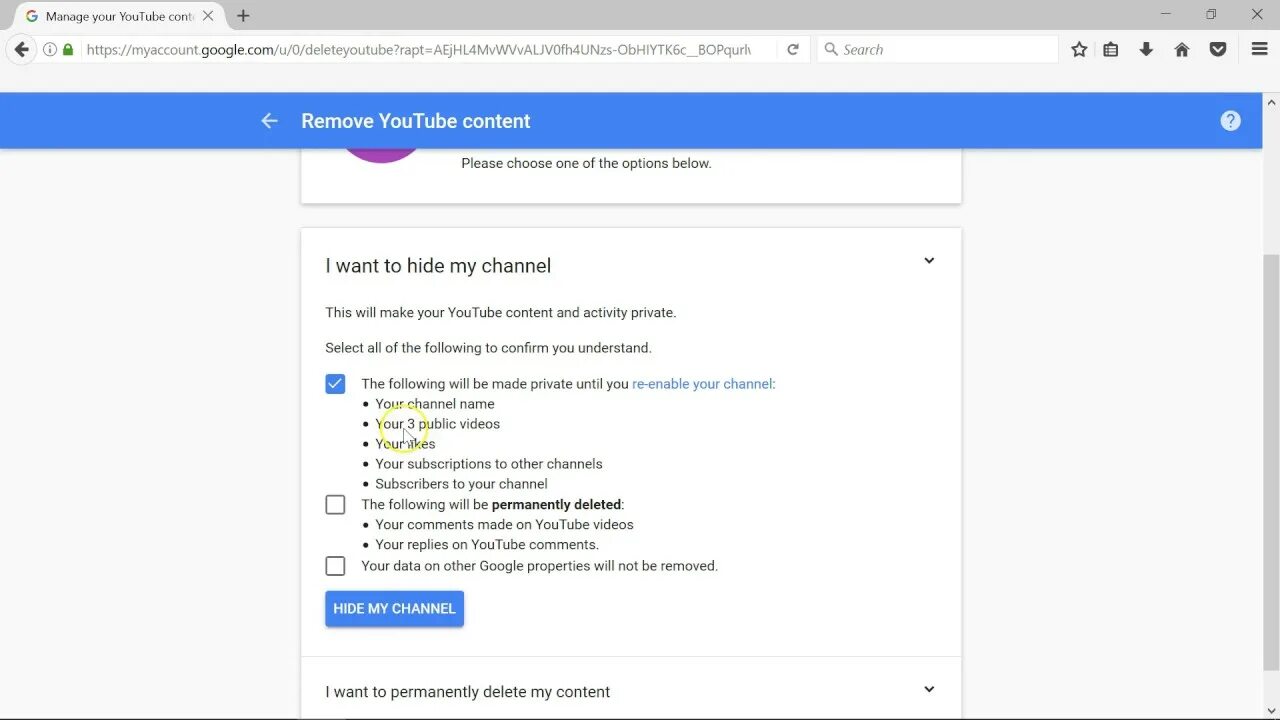Viewport: 1280px width, 720px height.
Task: Restore down the browser window
Action: (1211, 14)
